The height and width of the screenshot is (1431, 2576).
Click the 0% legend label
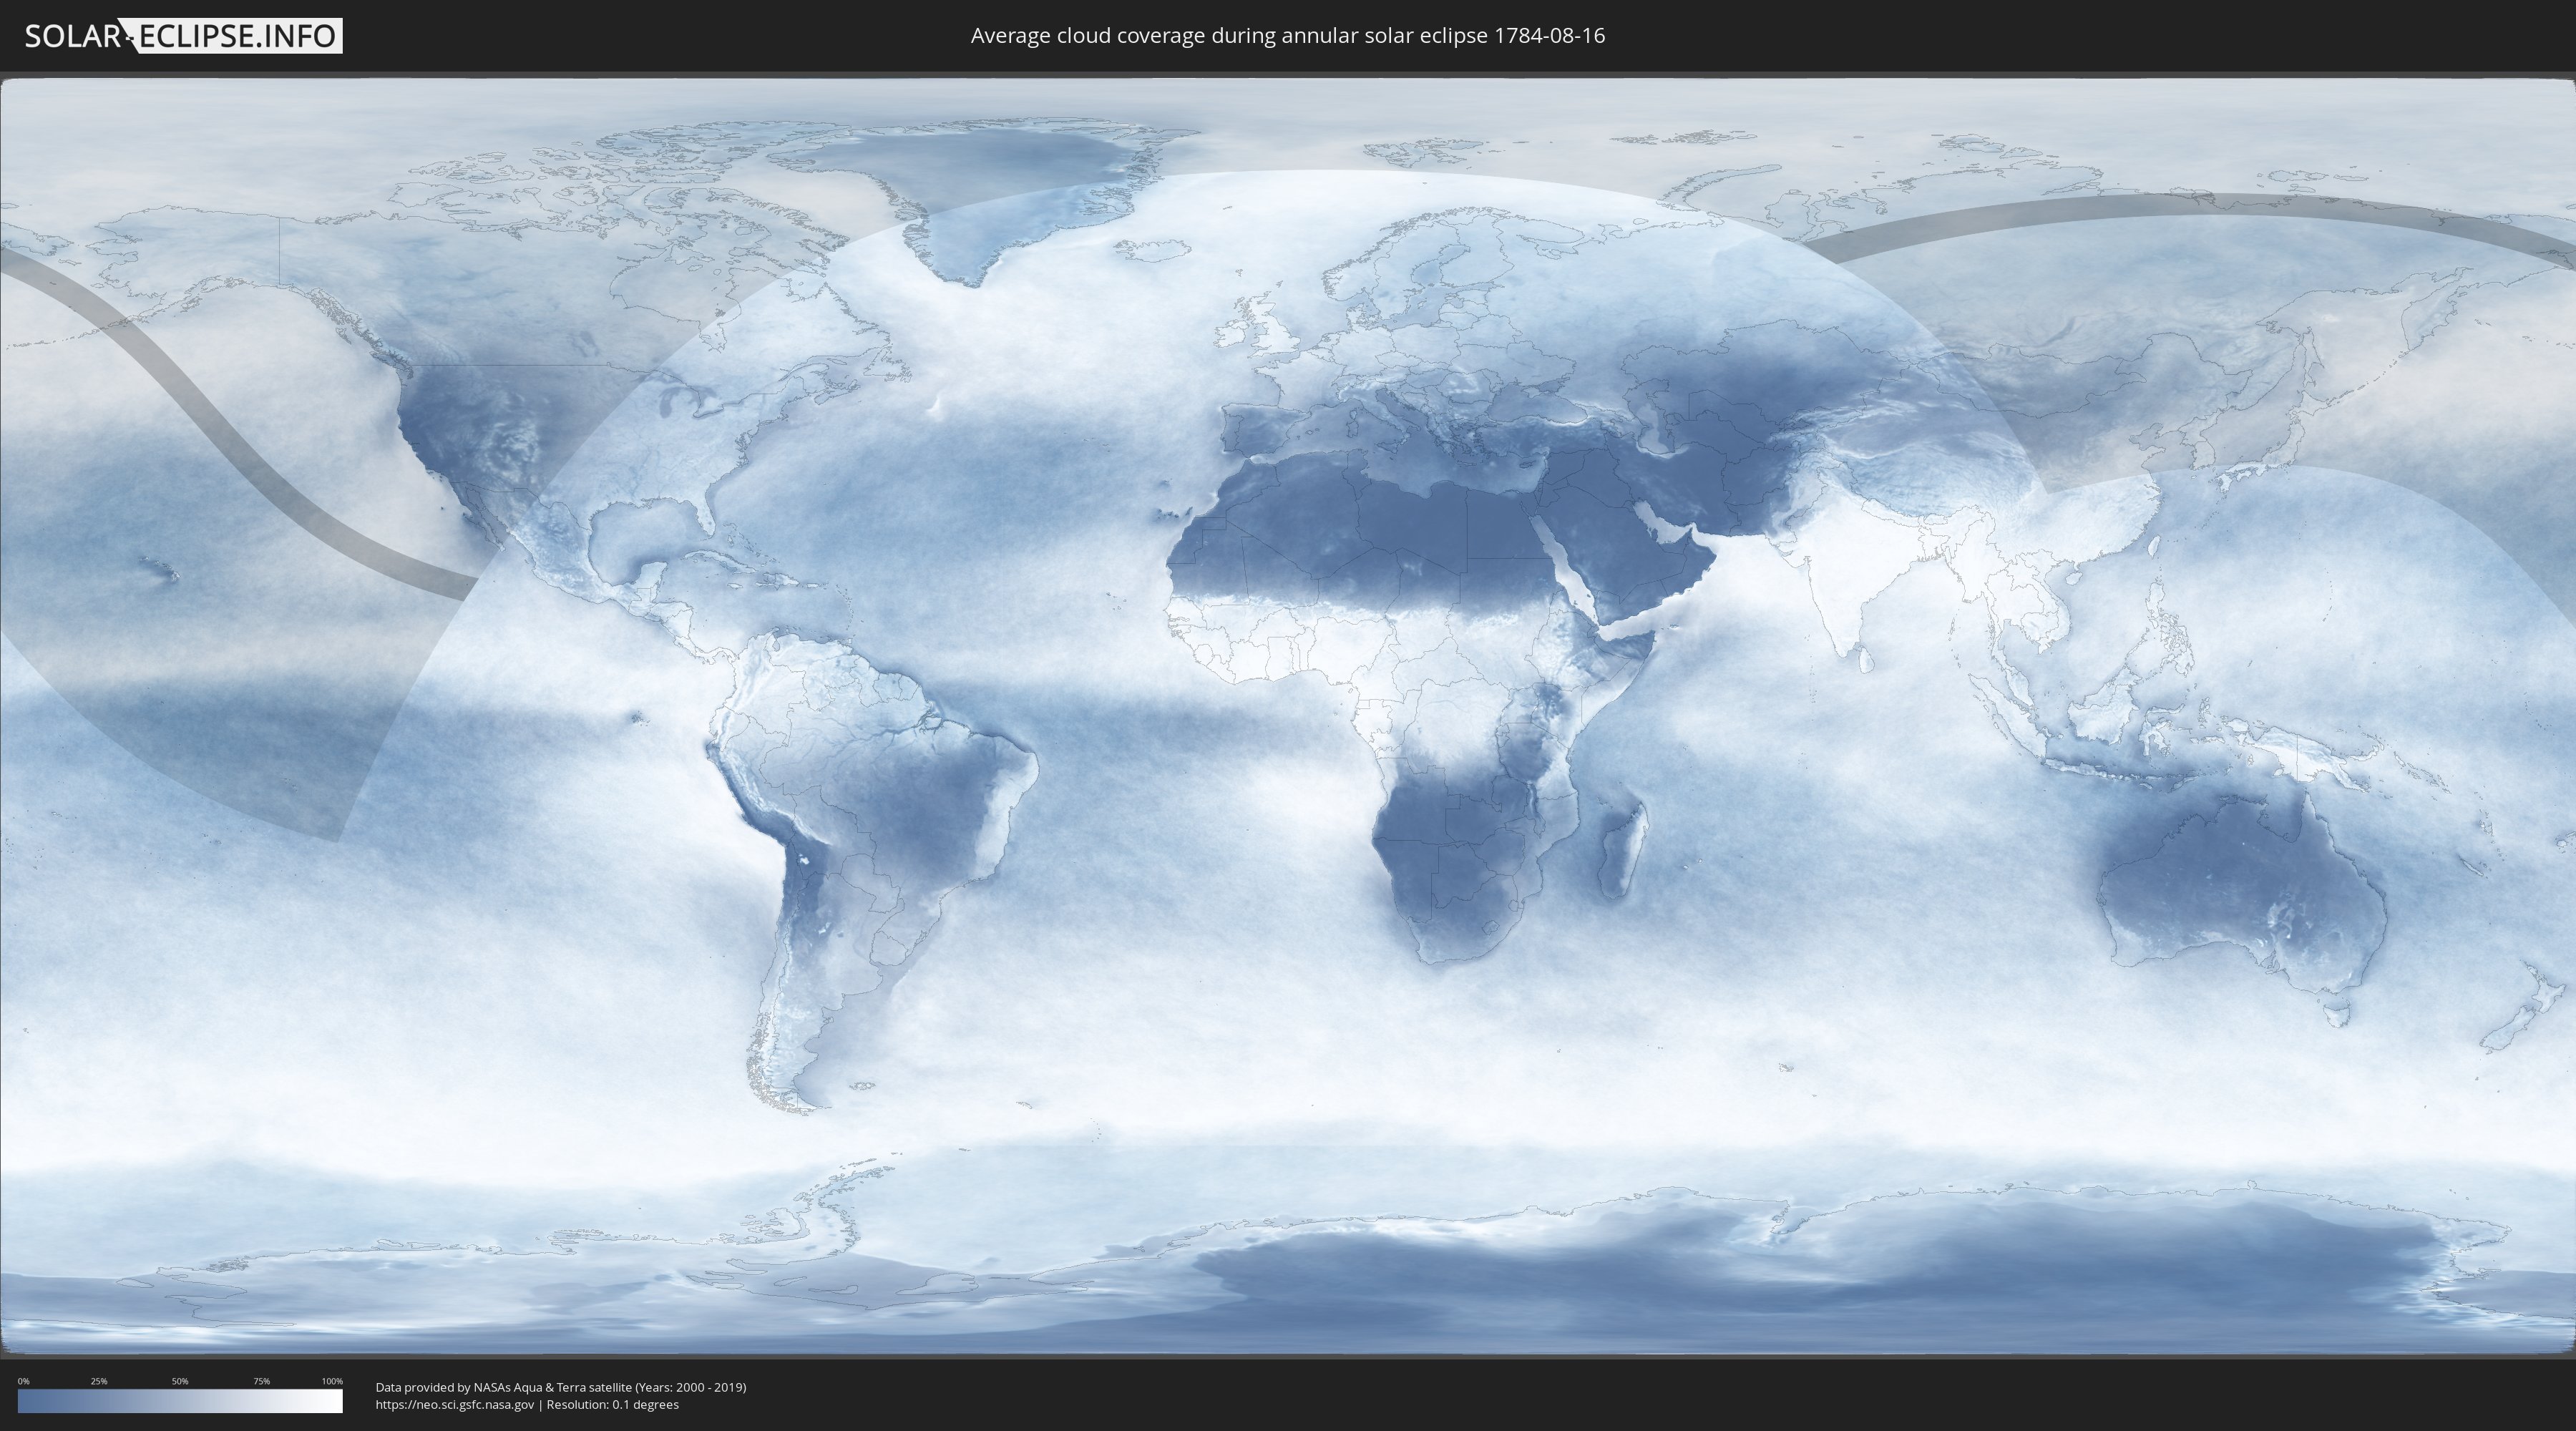24,1381
